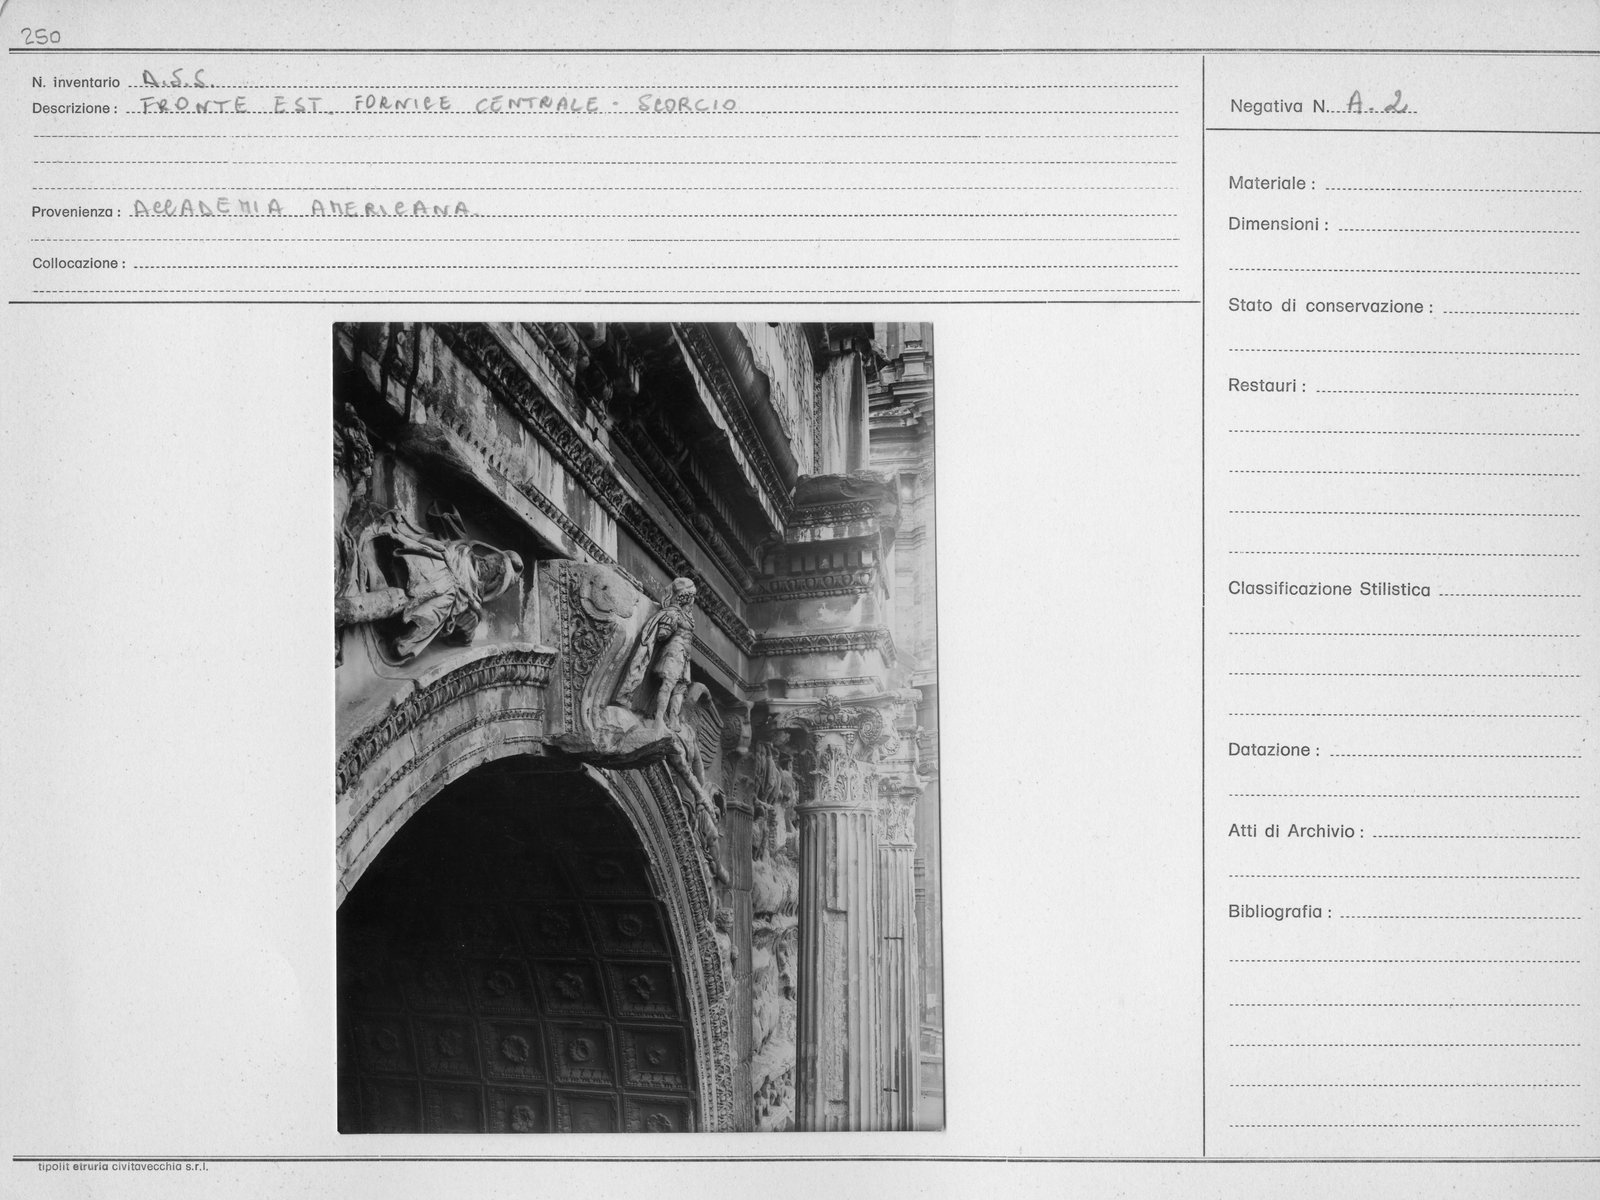Click the 'Provenienza' label
1600x1200 pixels.
77,212
